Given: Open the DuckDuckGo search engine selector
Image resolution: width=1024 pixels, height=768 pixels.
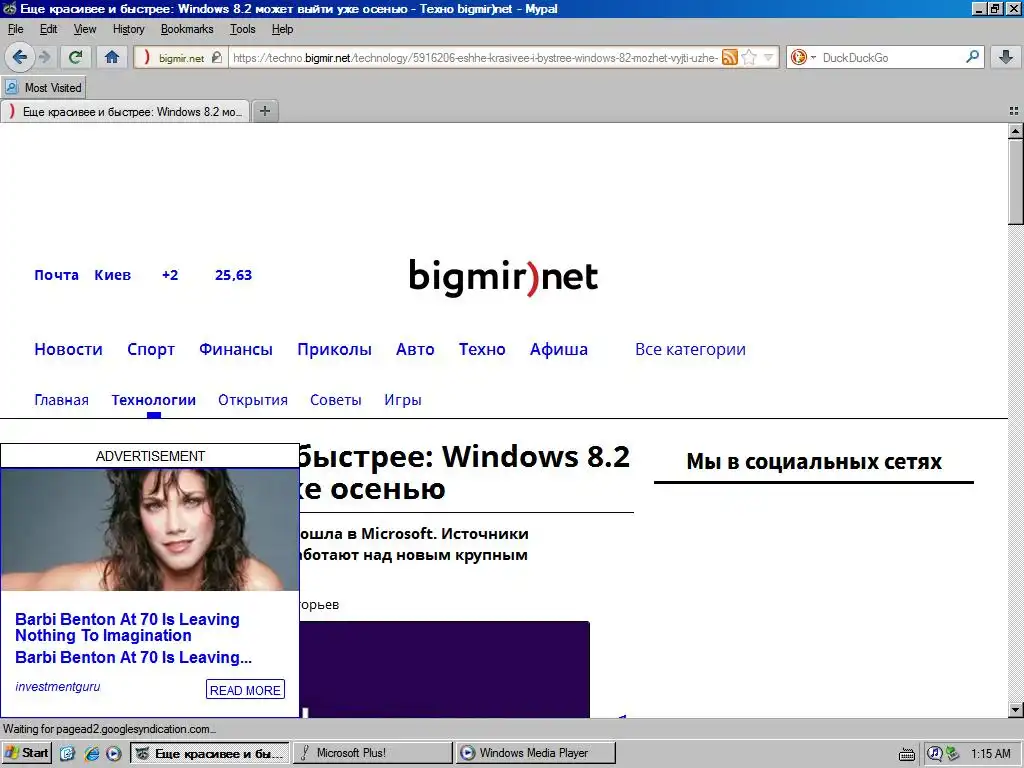Looking at the screenshot, I should point(803,57).
